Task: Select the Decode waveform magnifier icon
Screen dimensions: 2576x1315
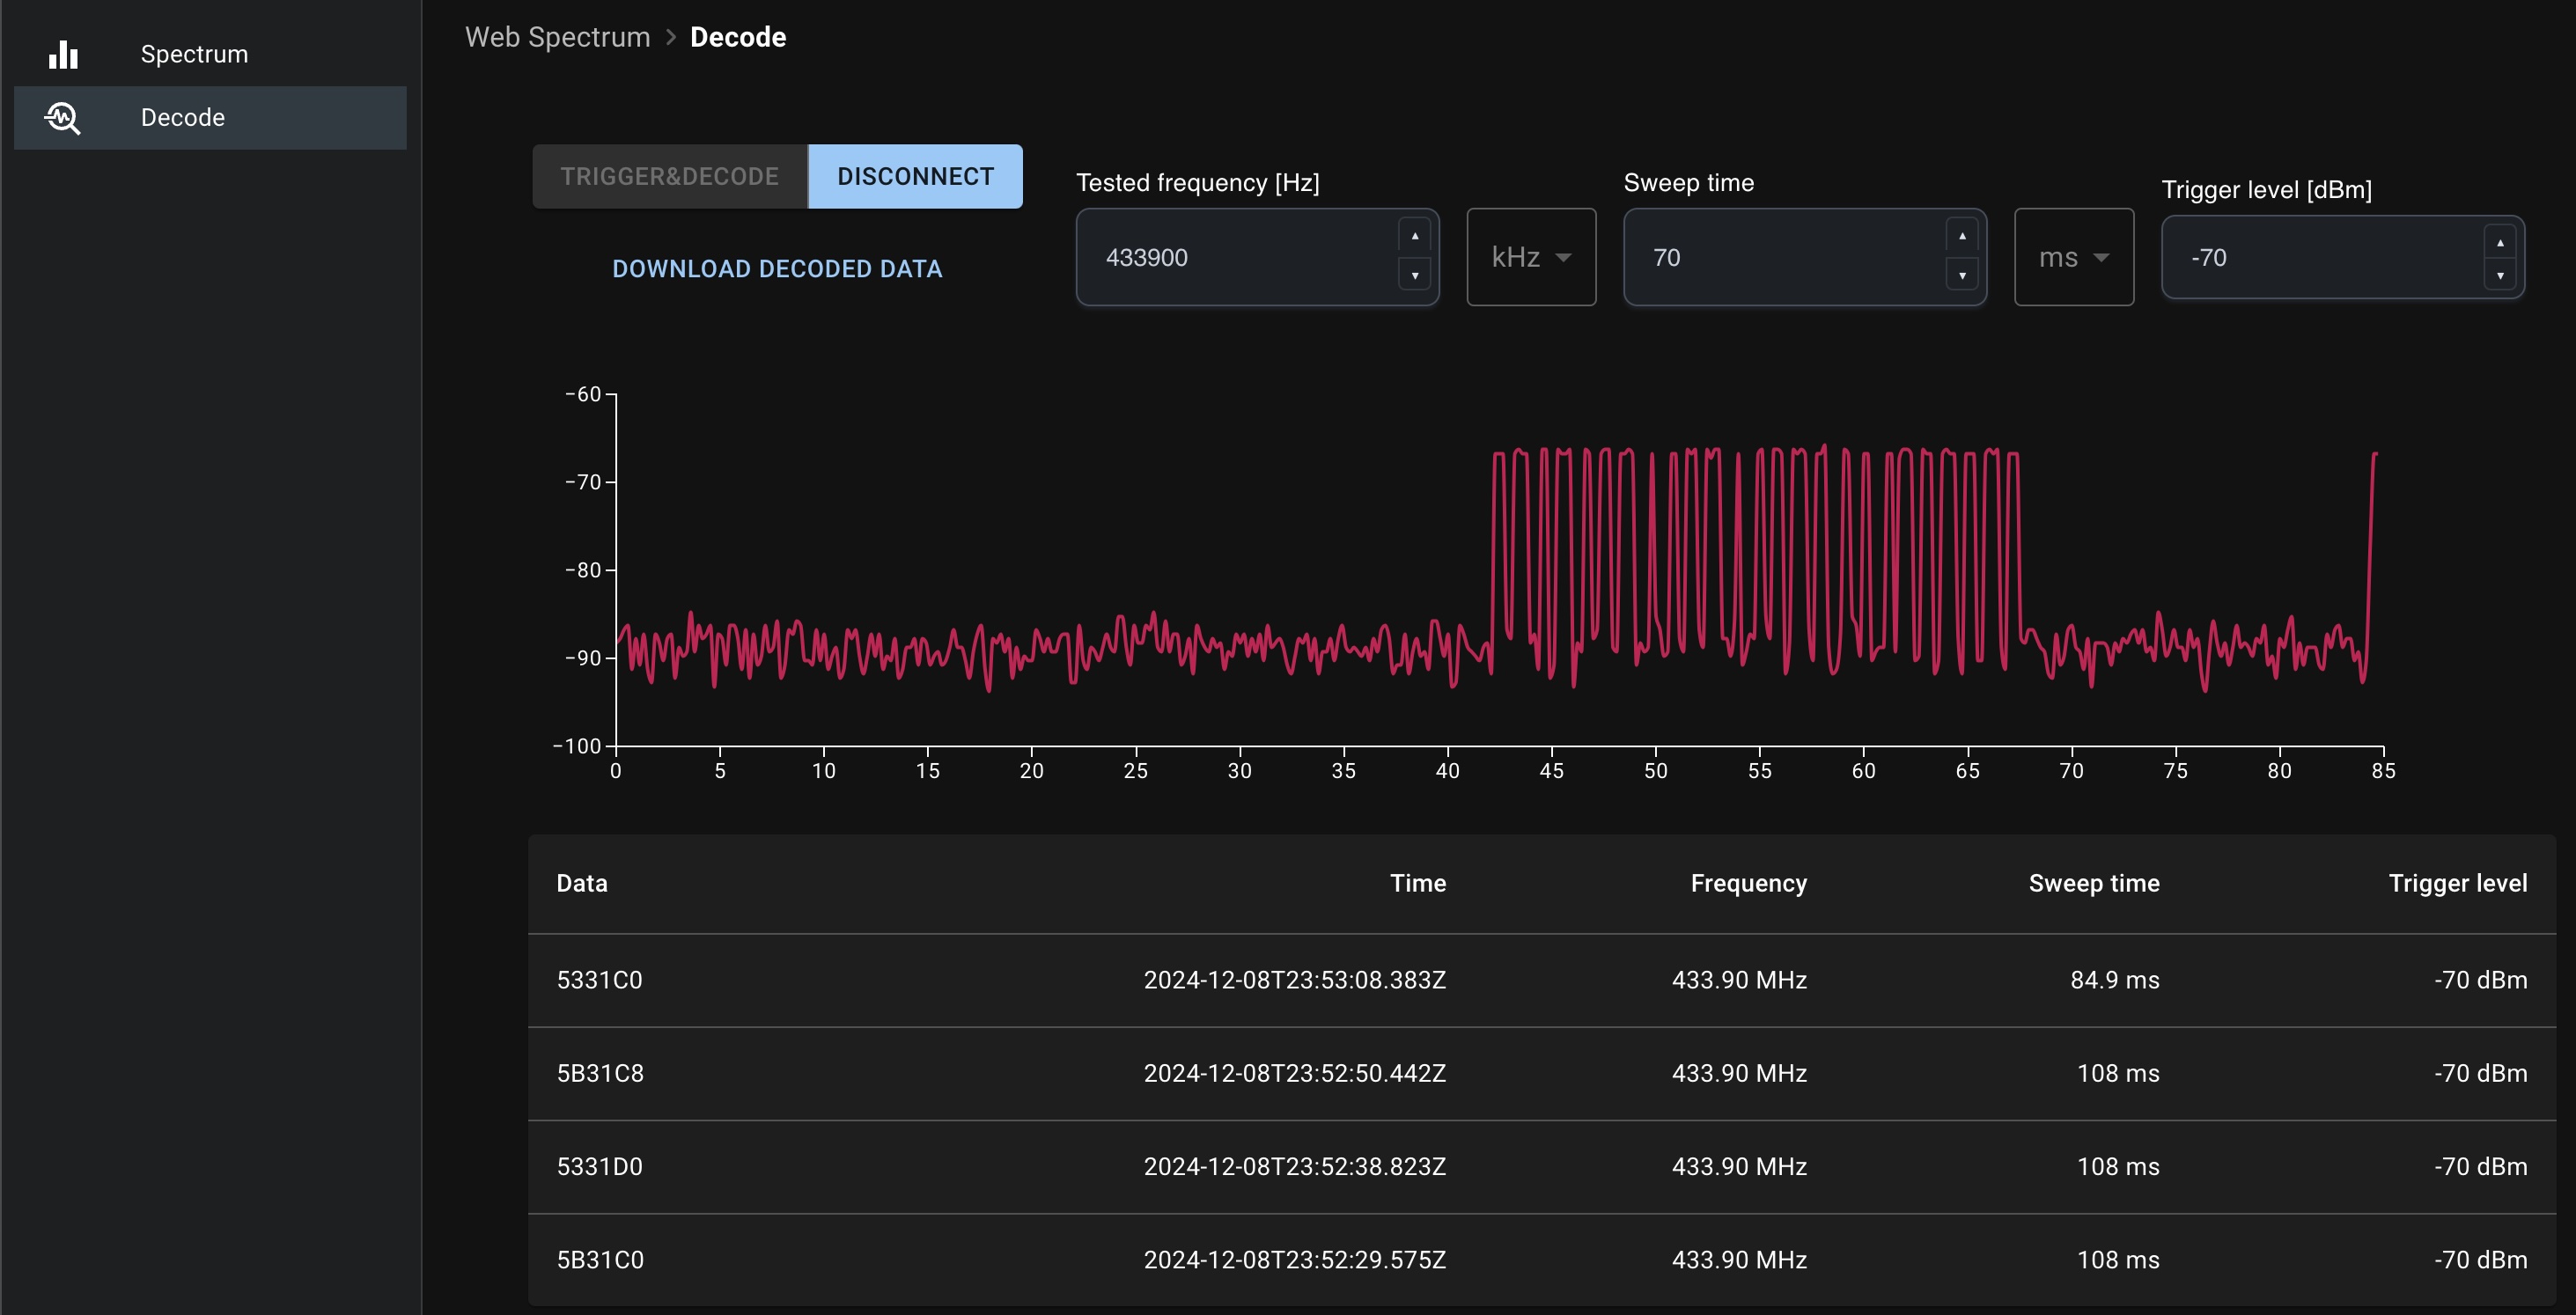Action: tap(63, 118)
